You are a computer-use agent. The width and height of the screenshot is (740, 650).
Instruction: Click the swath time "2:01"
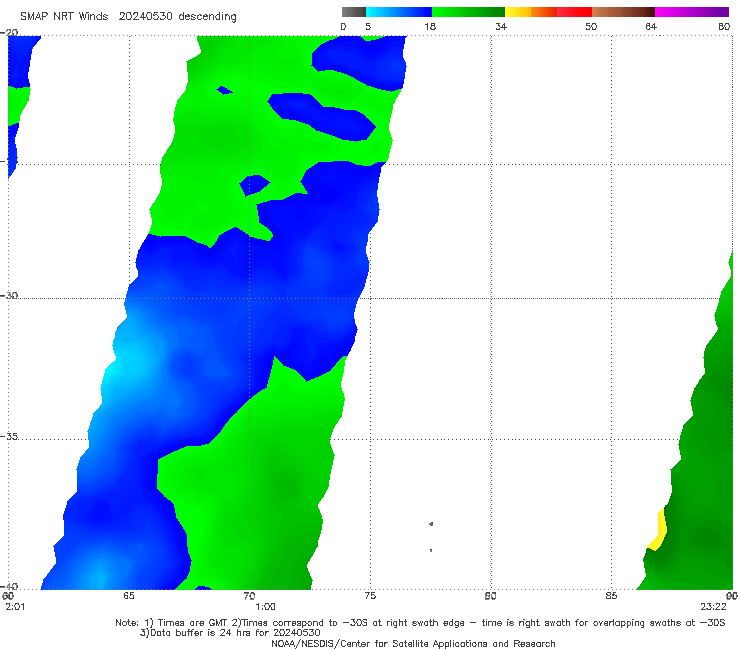coord(15,607)
